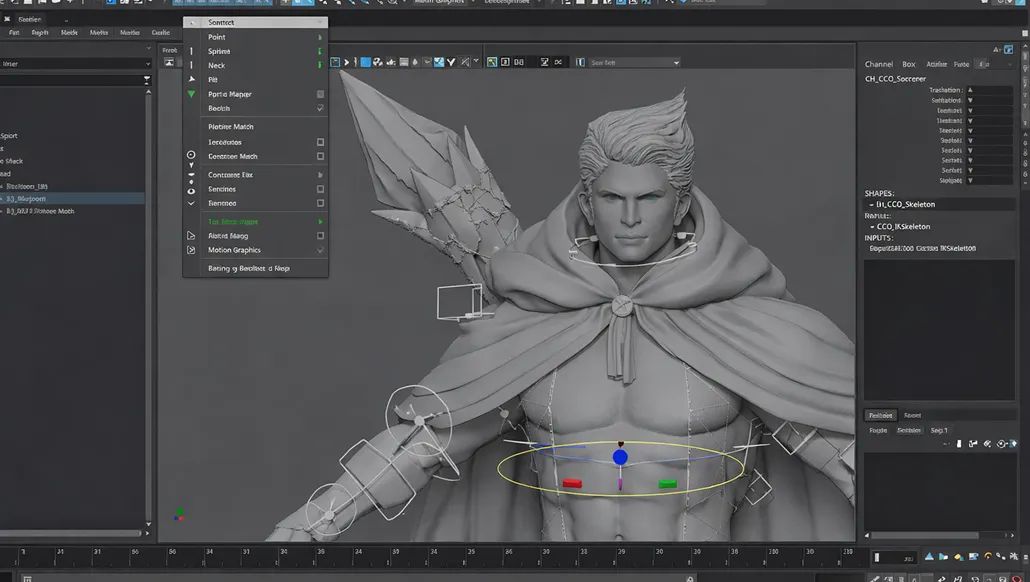Switch to the Channel tab
This screenshot has height=582, width=1030.
coord(878,64)
